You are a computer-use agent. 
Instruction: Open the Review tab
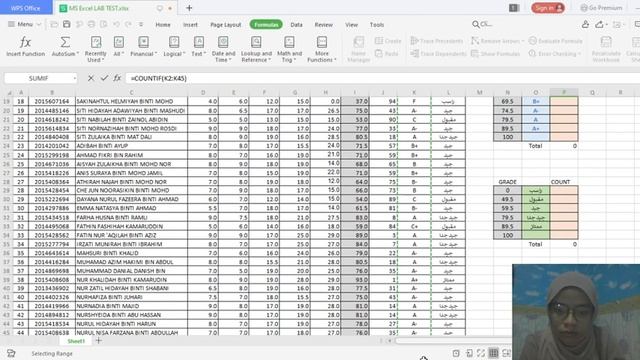point(324,24)
